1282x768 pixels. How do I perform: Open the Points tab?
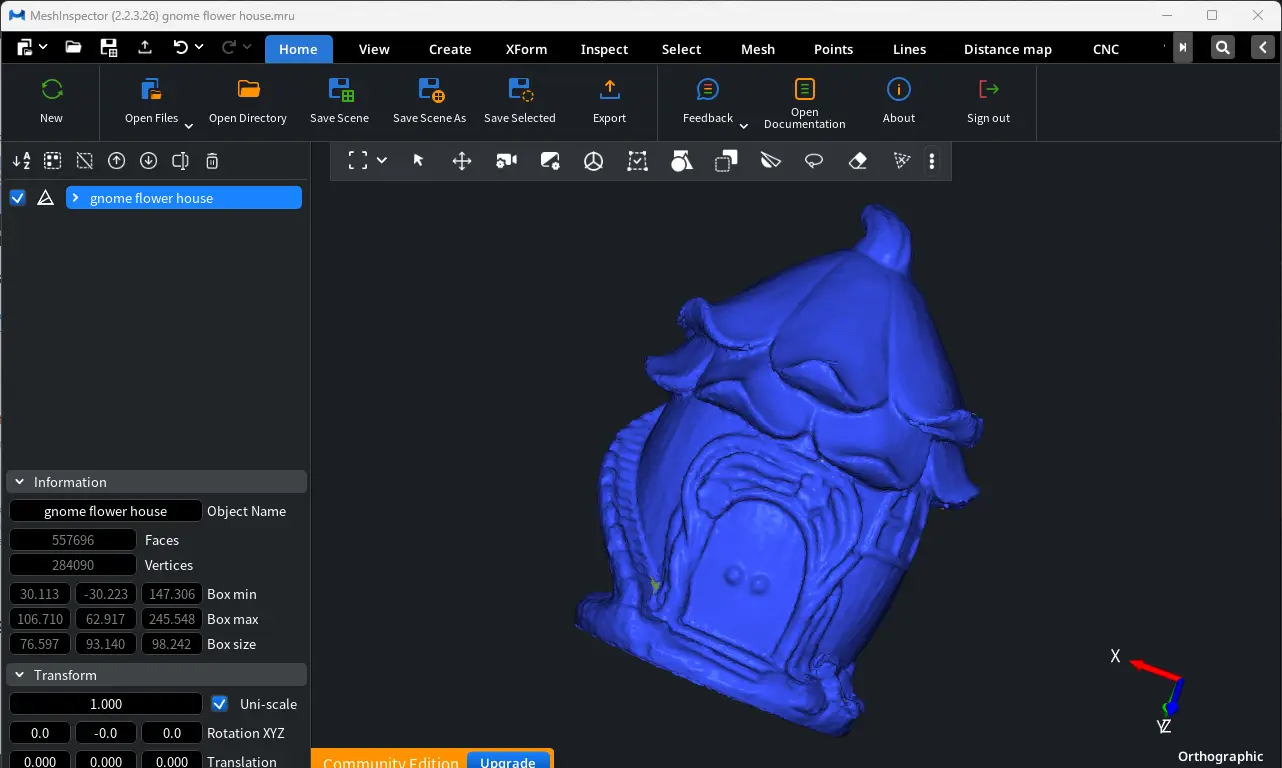tap(834, 49)
